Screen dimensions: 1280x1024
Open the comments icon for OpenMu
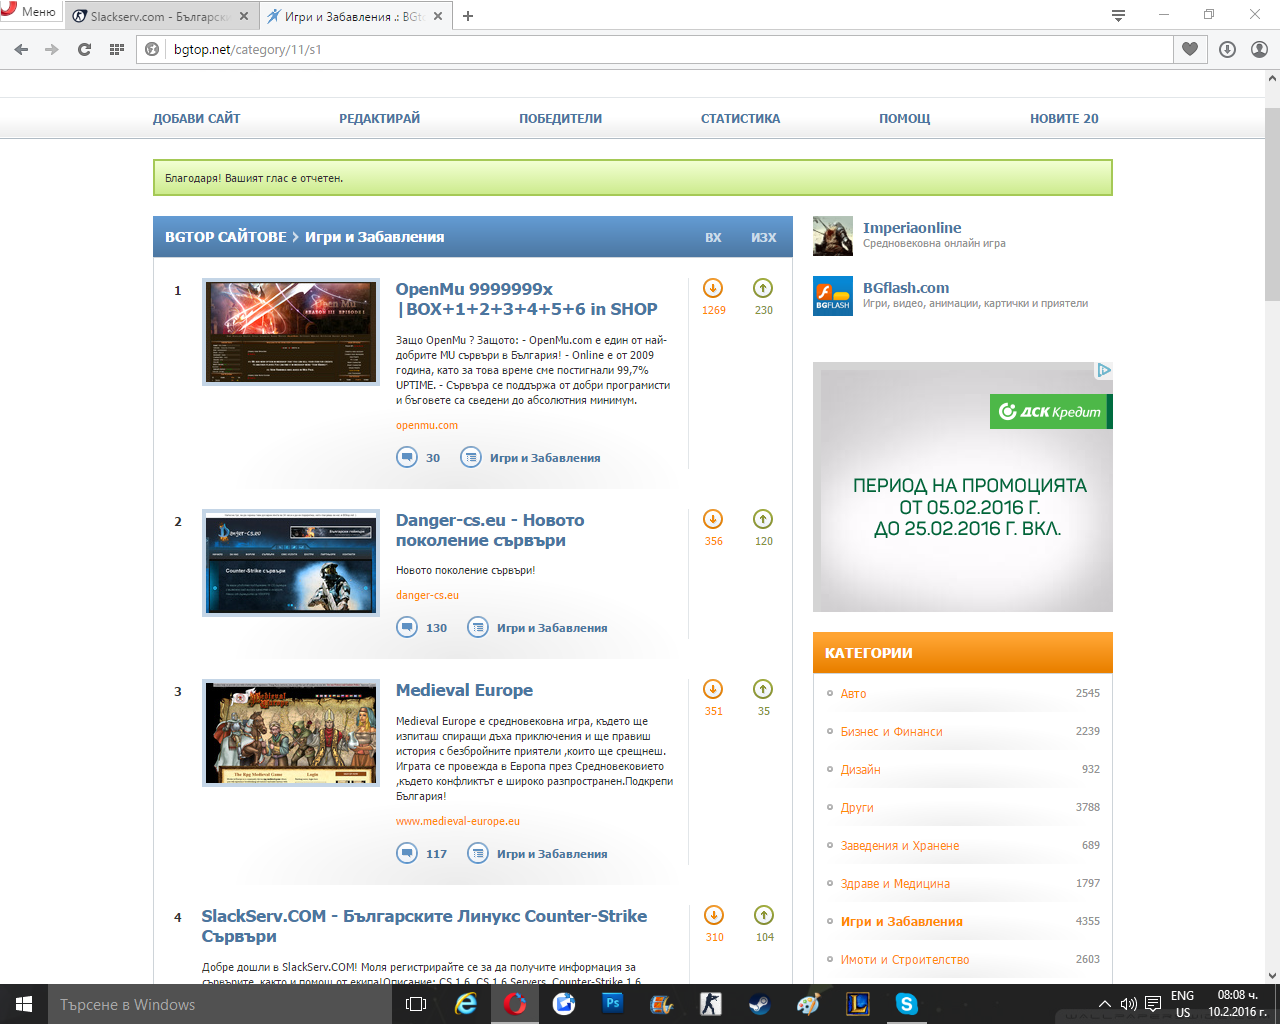407,457
